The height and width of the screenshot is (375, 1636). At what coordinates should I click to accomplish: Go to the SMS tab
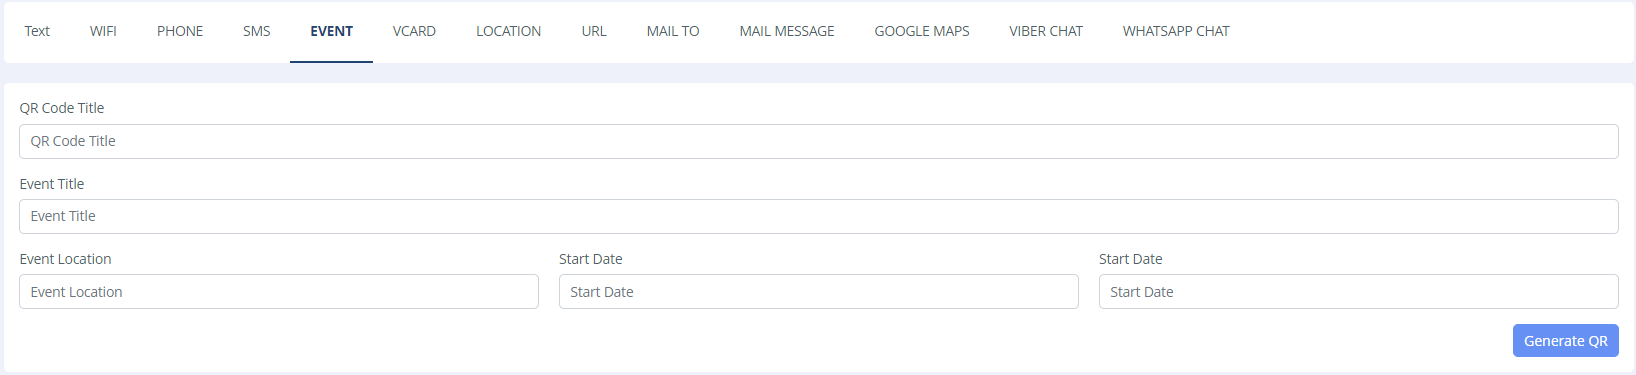pyautogui.click(x=256, y=31)
